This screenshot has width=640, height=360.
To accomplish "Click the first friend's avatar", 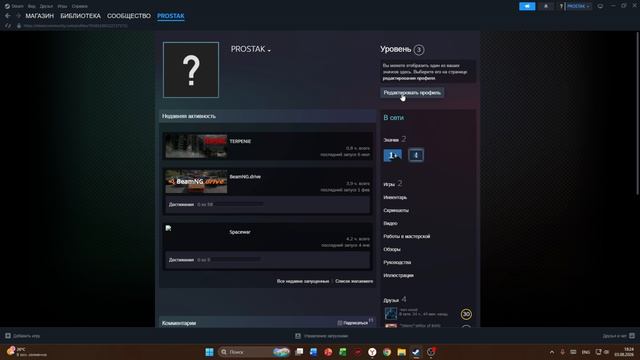I will [391, 313].
